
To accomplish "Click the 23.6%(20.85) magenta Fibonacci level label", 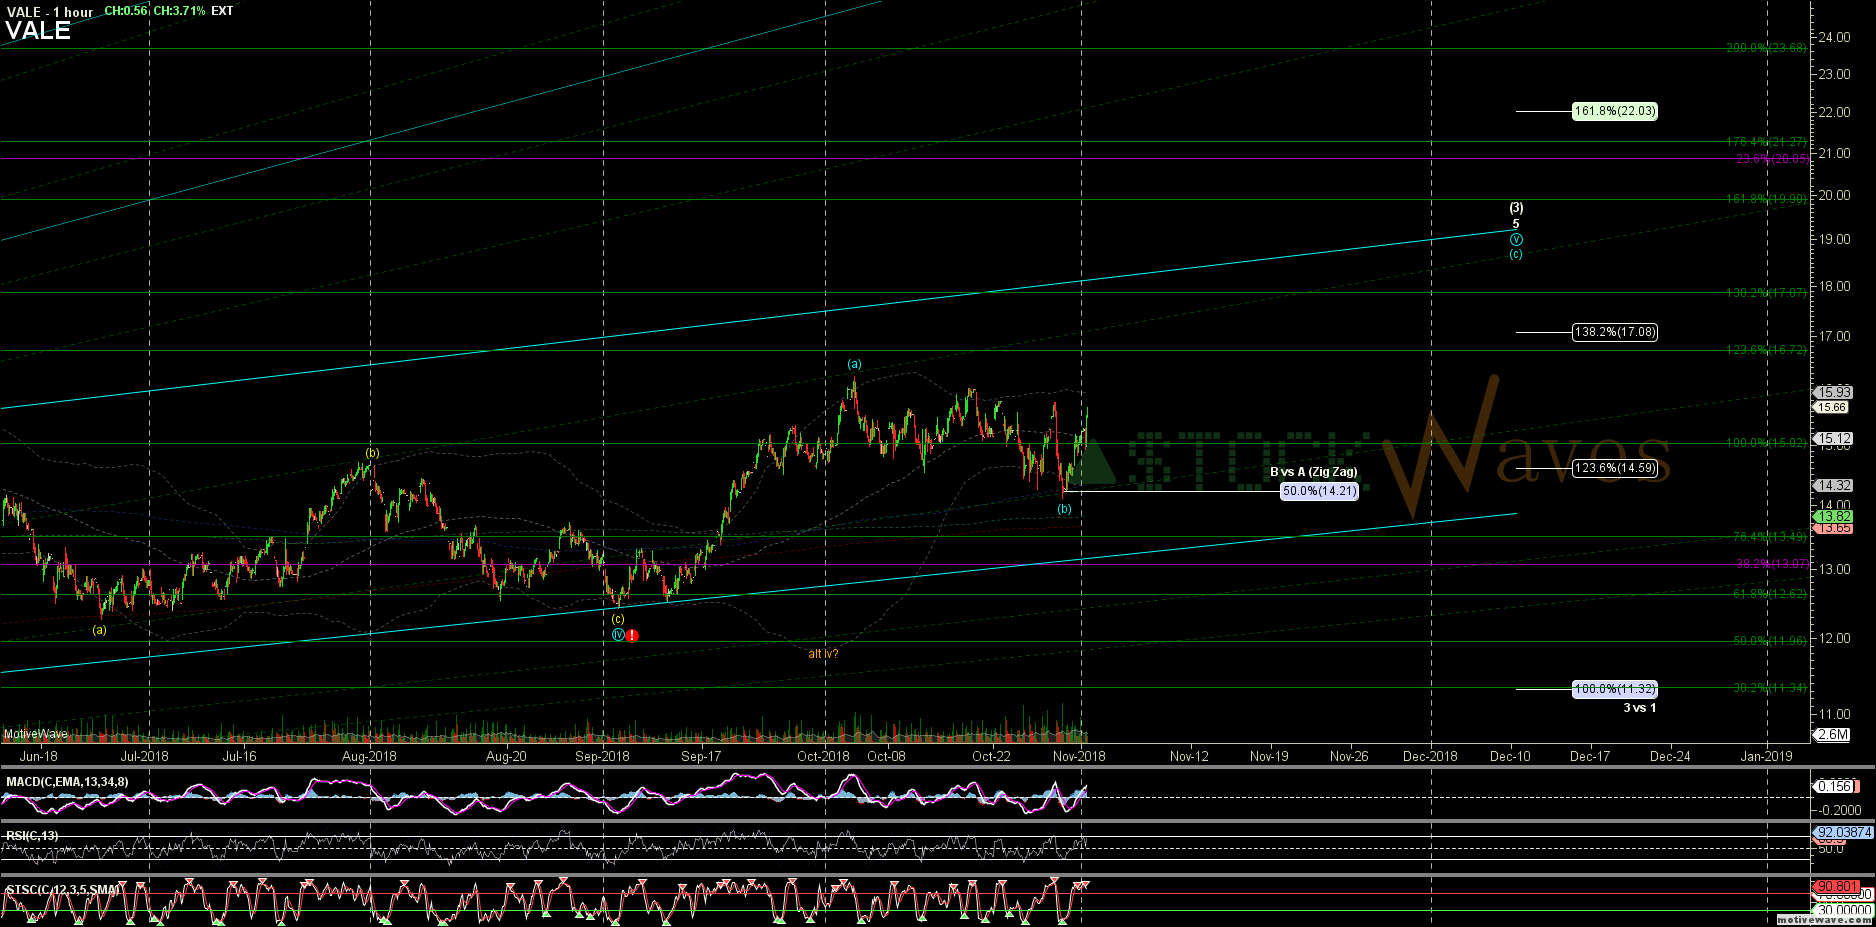I will [x=1771, y=159].
